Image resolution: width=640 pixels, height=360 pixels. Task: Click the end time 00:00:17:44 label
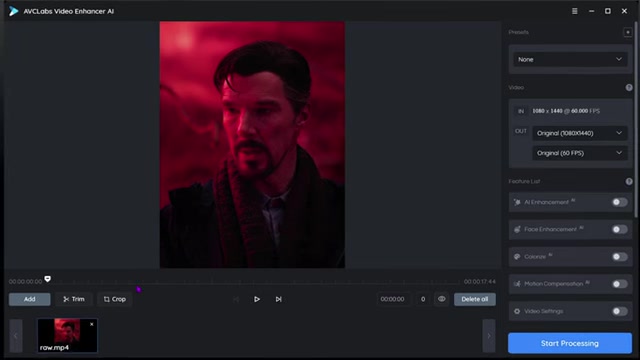(480, 282)
